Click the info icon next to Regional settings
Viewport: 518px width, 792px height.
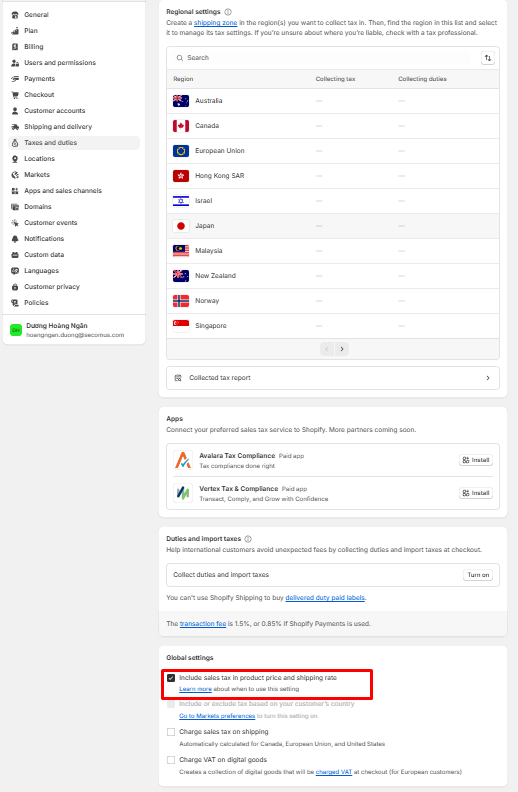click(228, 12)
